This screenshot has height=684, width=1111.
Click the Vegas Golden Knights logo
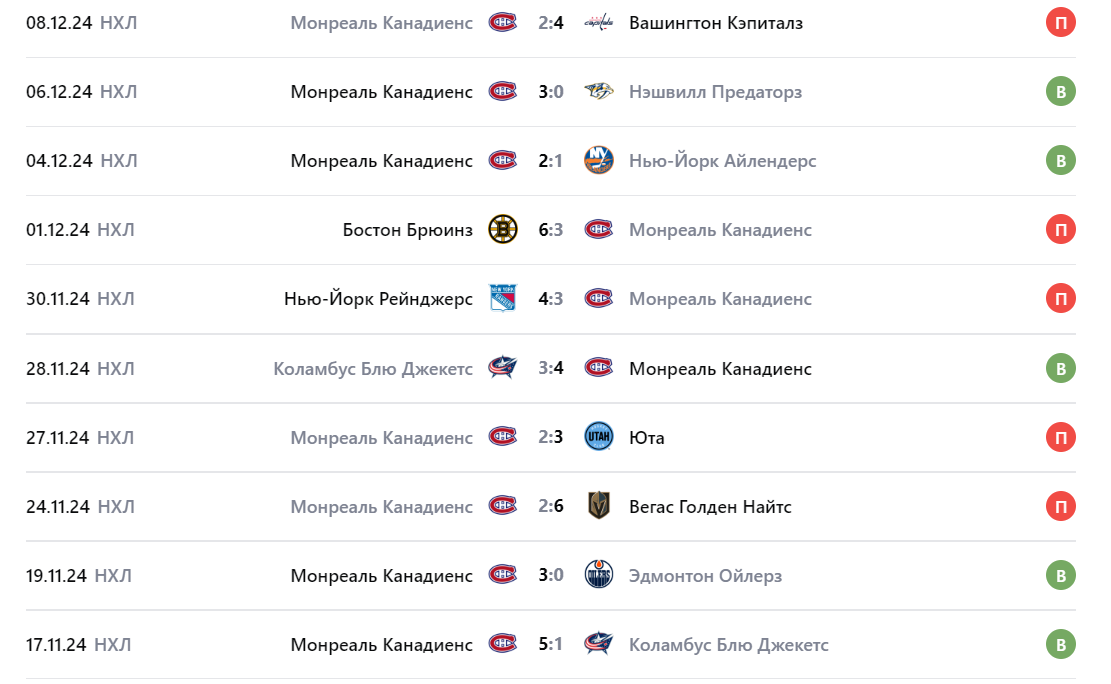point(598,506)
